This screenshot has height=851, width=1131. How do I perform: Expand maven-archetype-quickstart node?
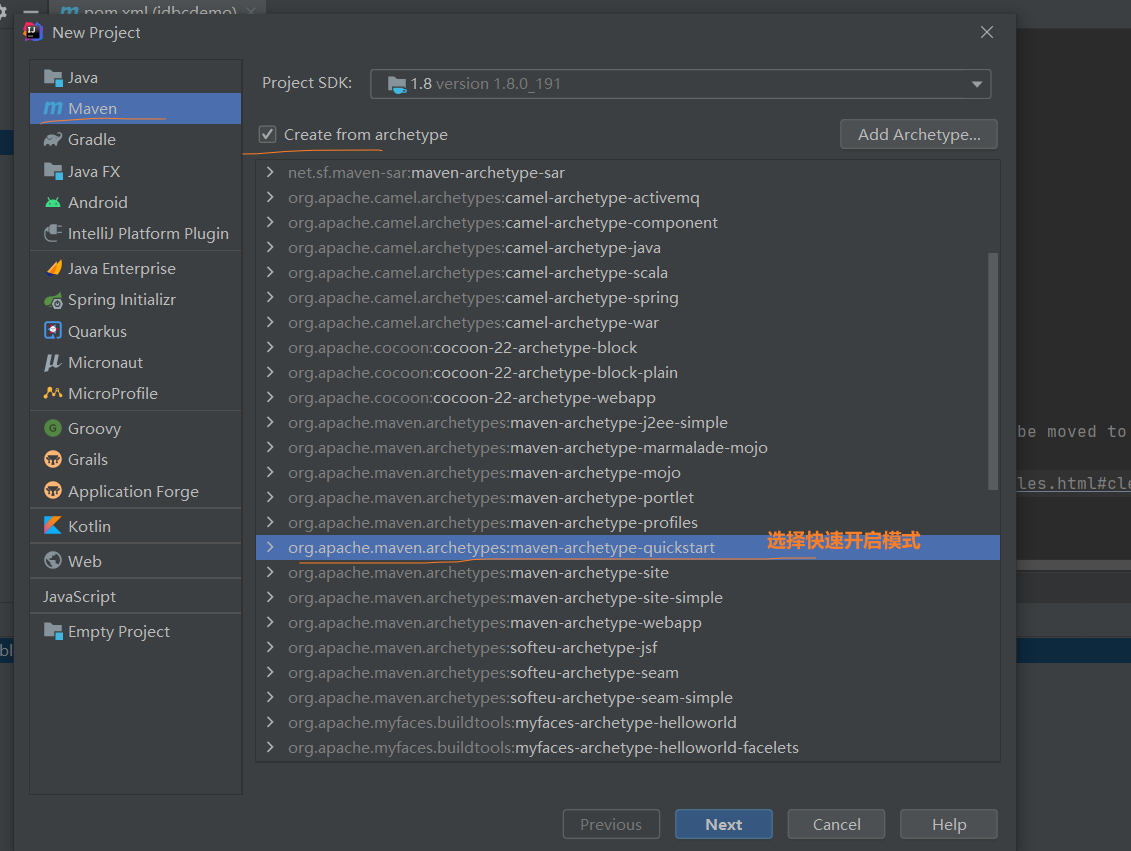click(x=270, y=547)
